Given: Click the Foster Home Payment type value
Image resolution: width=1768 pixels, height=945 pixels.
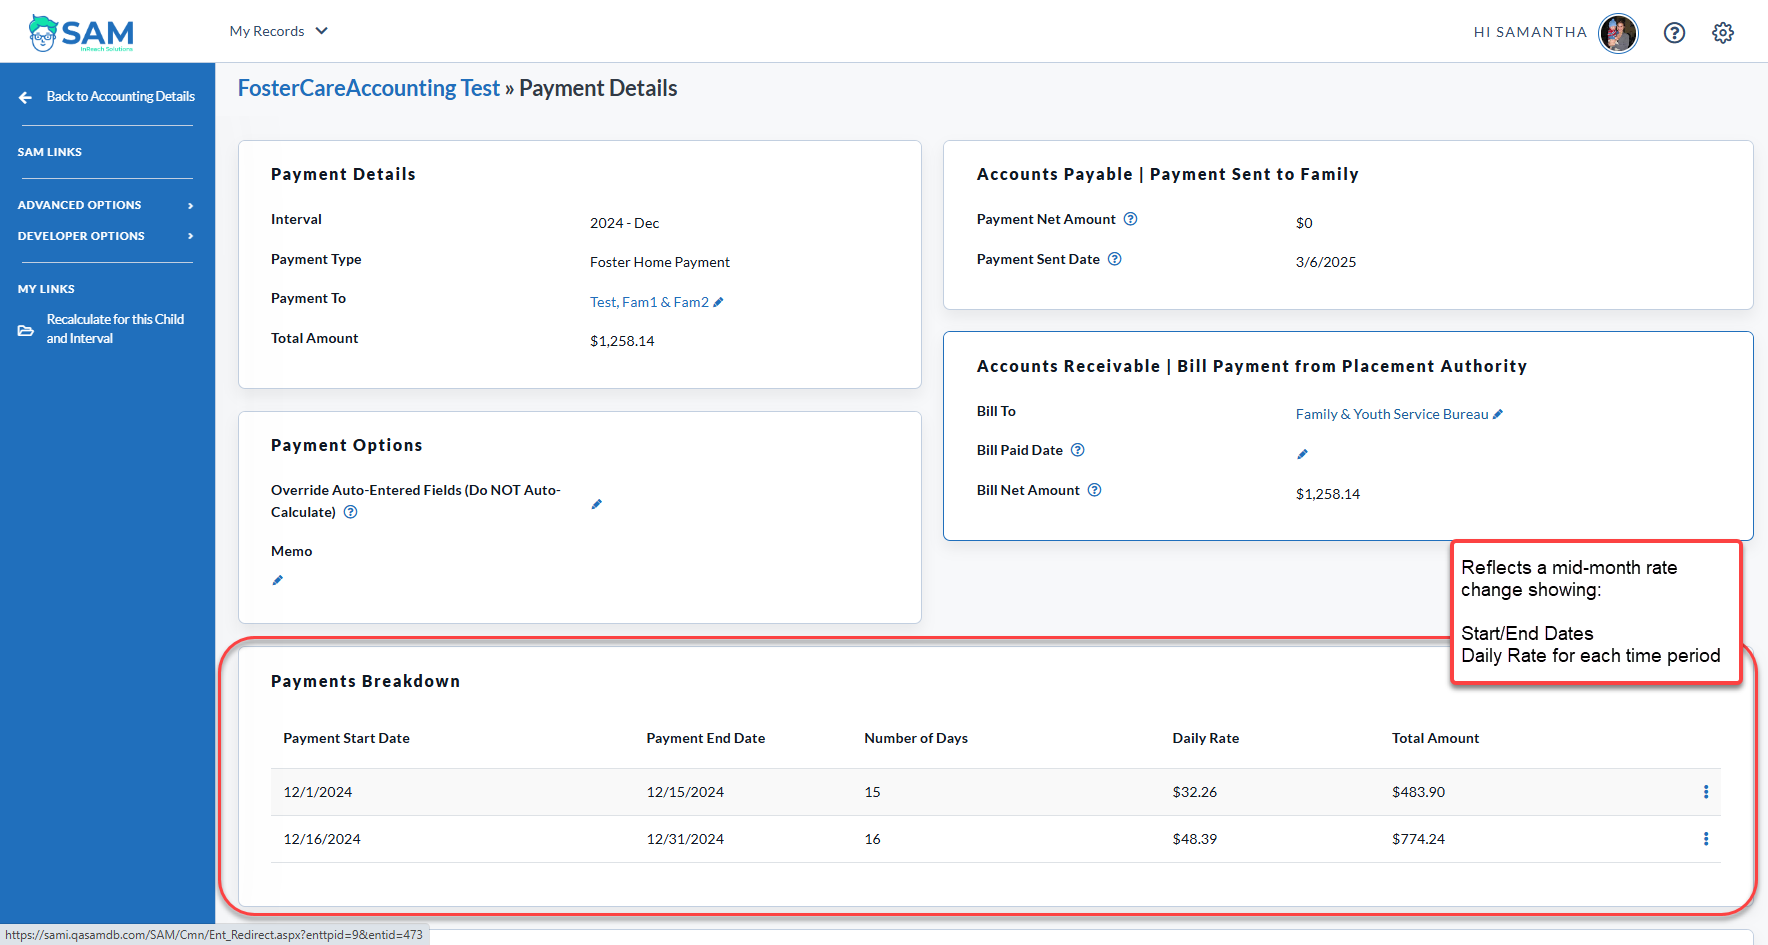Looking at the screenshot, I should point(660,262).
